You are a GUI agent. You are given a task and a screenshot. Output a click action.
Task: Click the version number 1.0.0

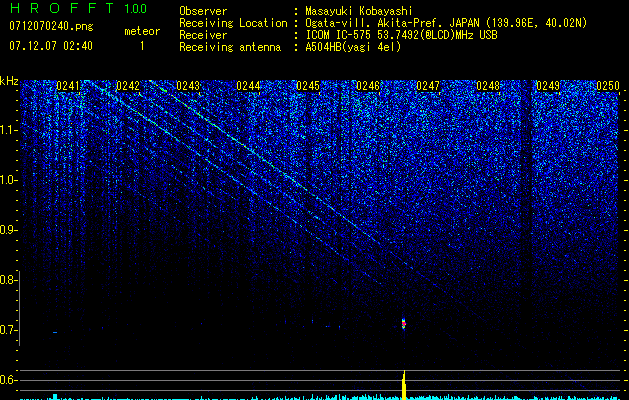click(136, 9)
